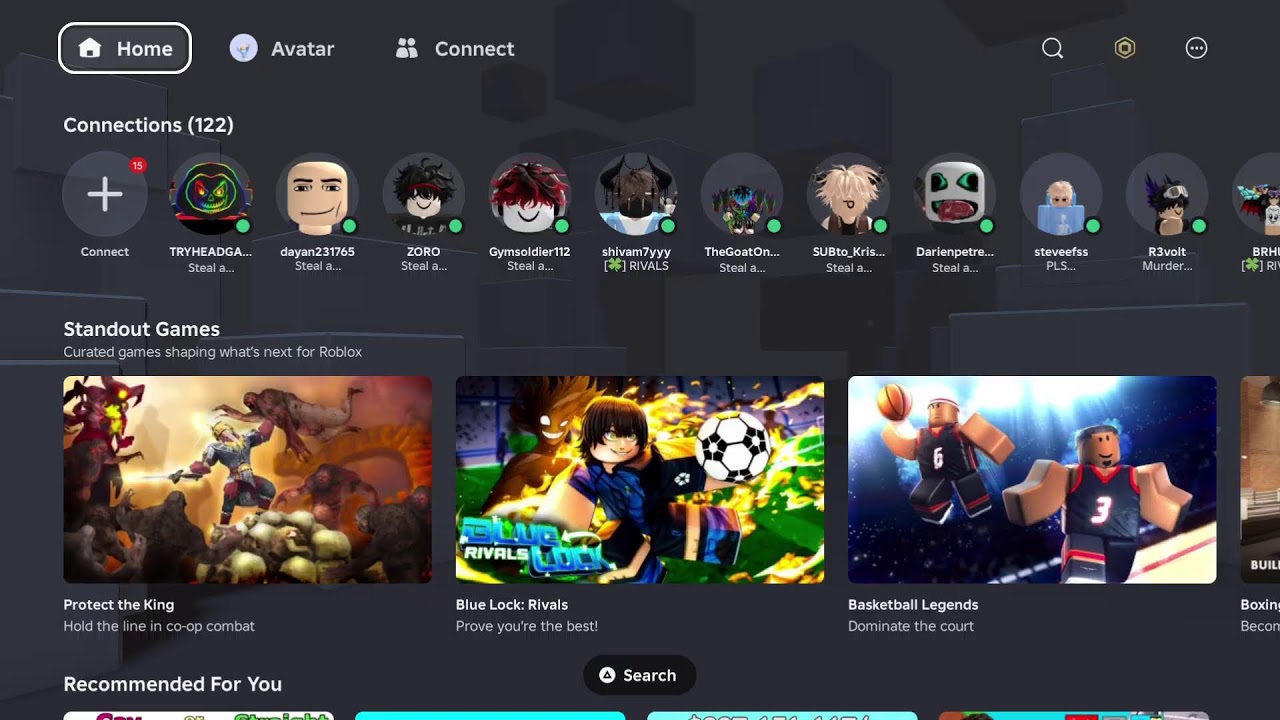
Task: Click the "Protect the King" title
Action: (119, 605)
